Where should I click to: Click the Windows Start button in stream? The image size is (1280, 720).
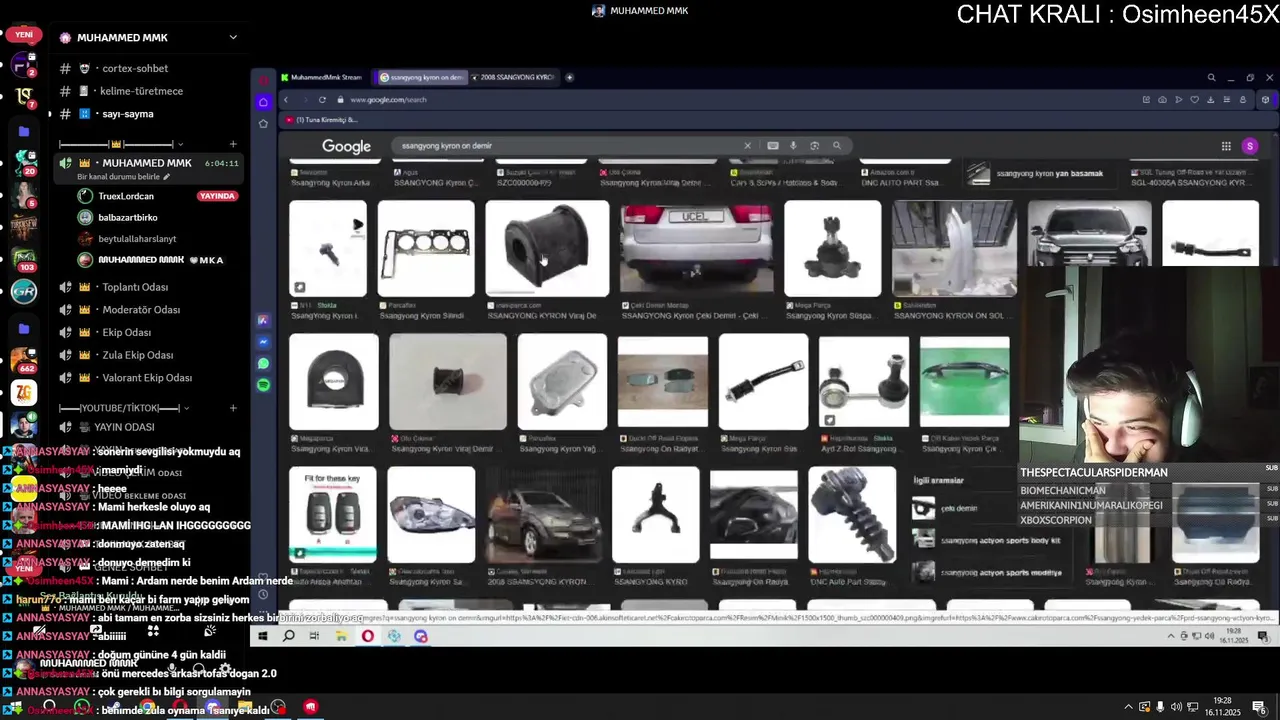pos(263,636)
